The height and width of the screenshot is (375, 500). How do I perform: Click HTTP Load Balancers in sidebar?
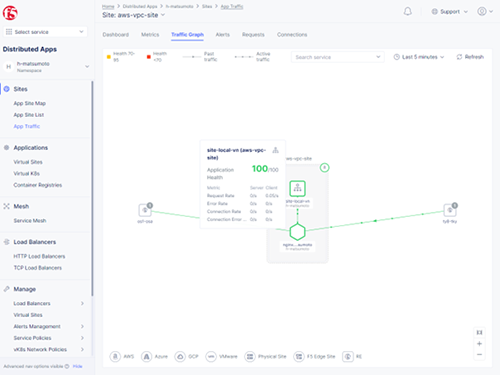39,256
